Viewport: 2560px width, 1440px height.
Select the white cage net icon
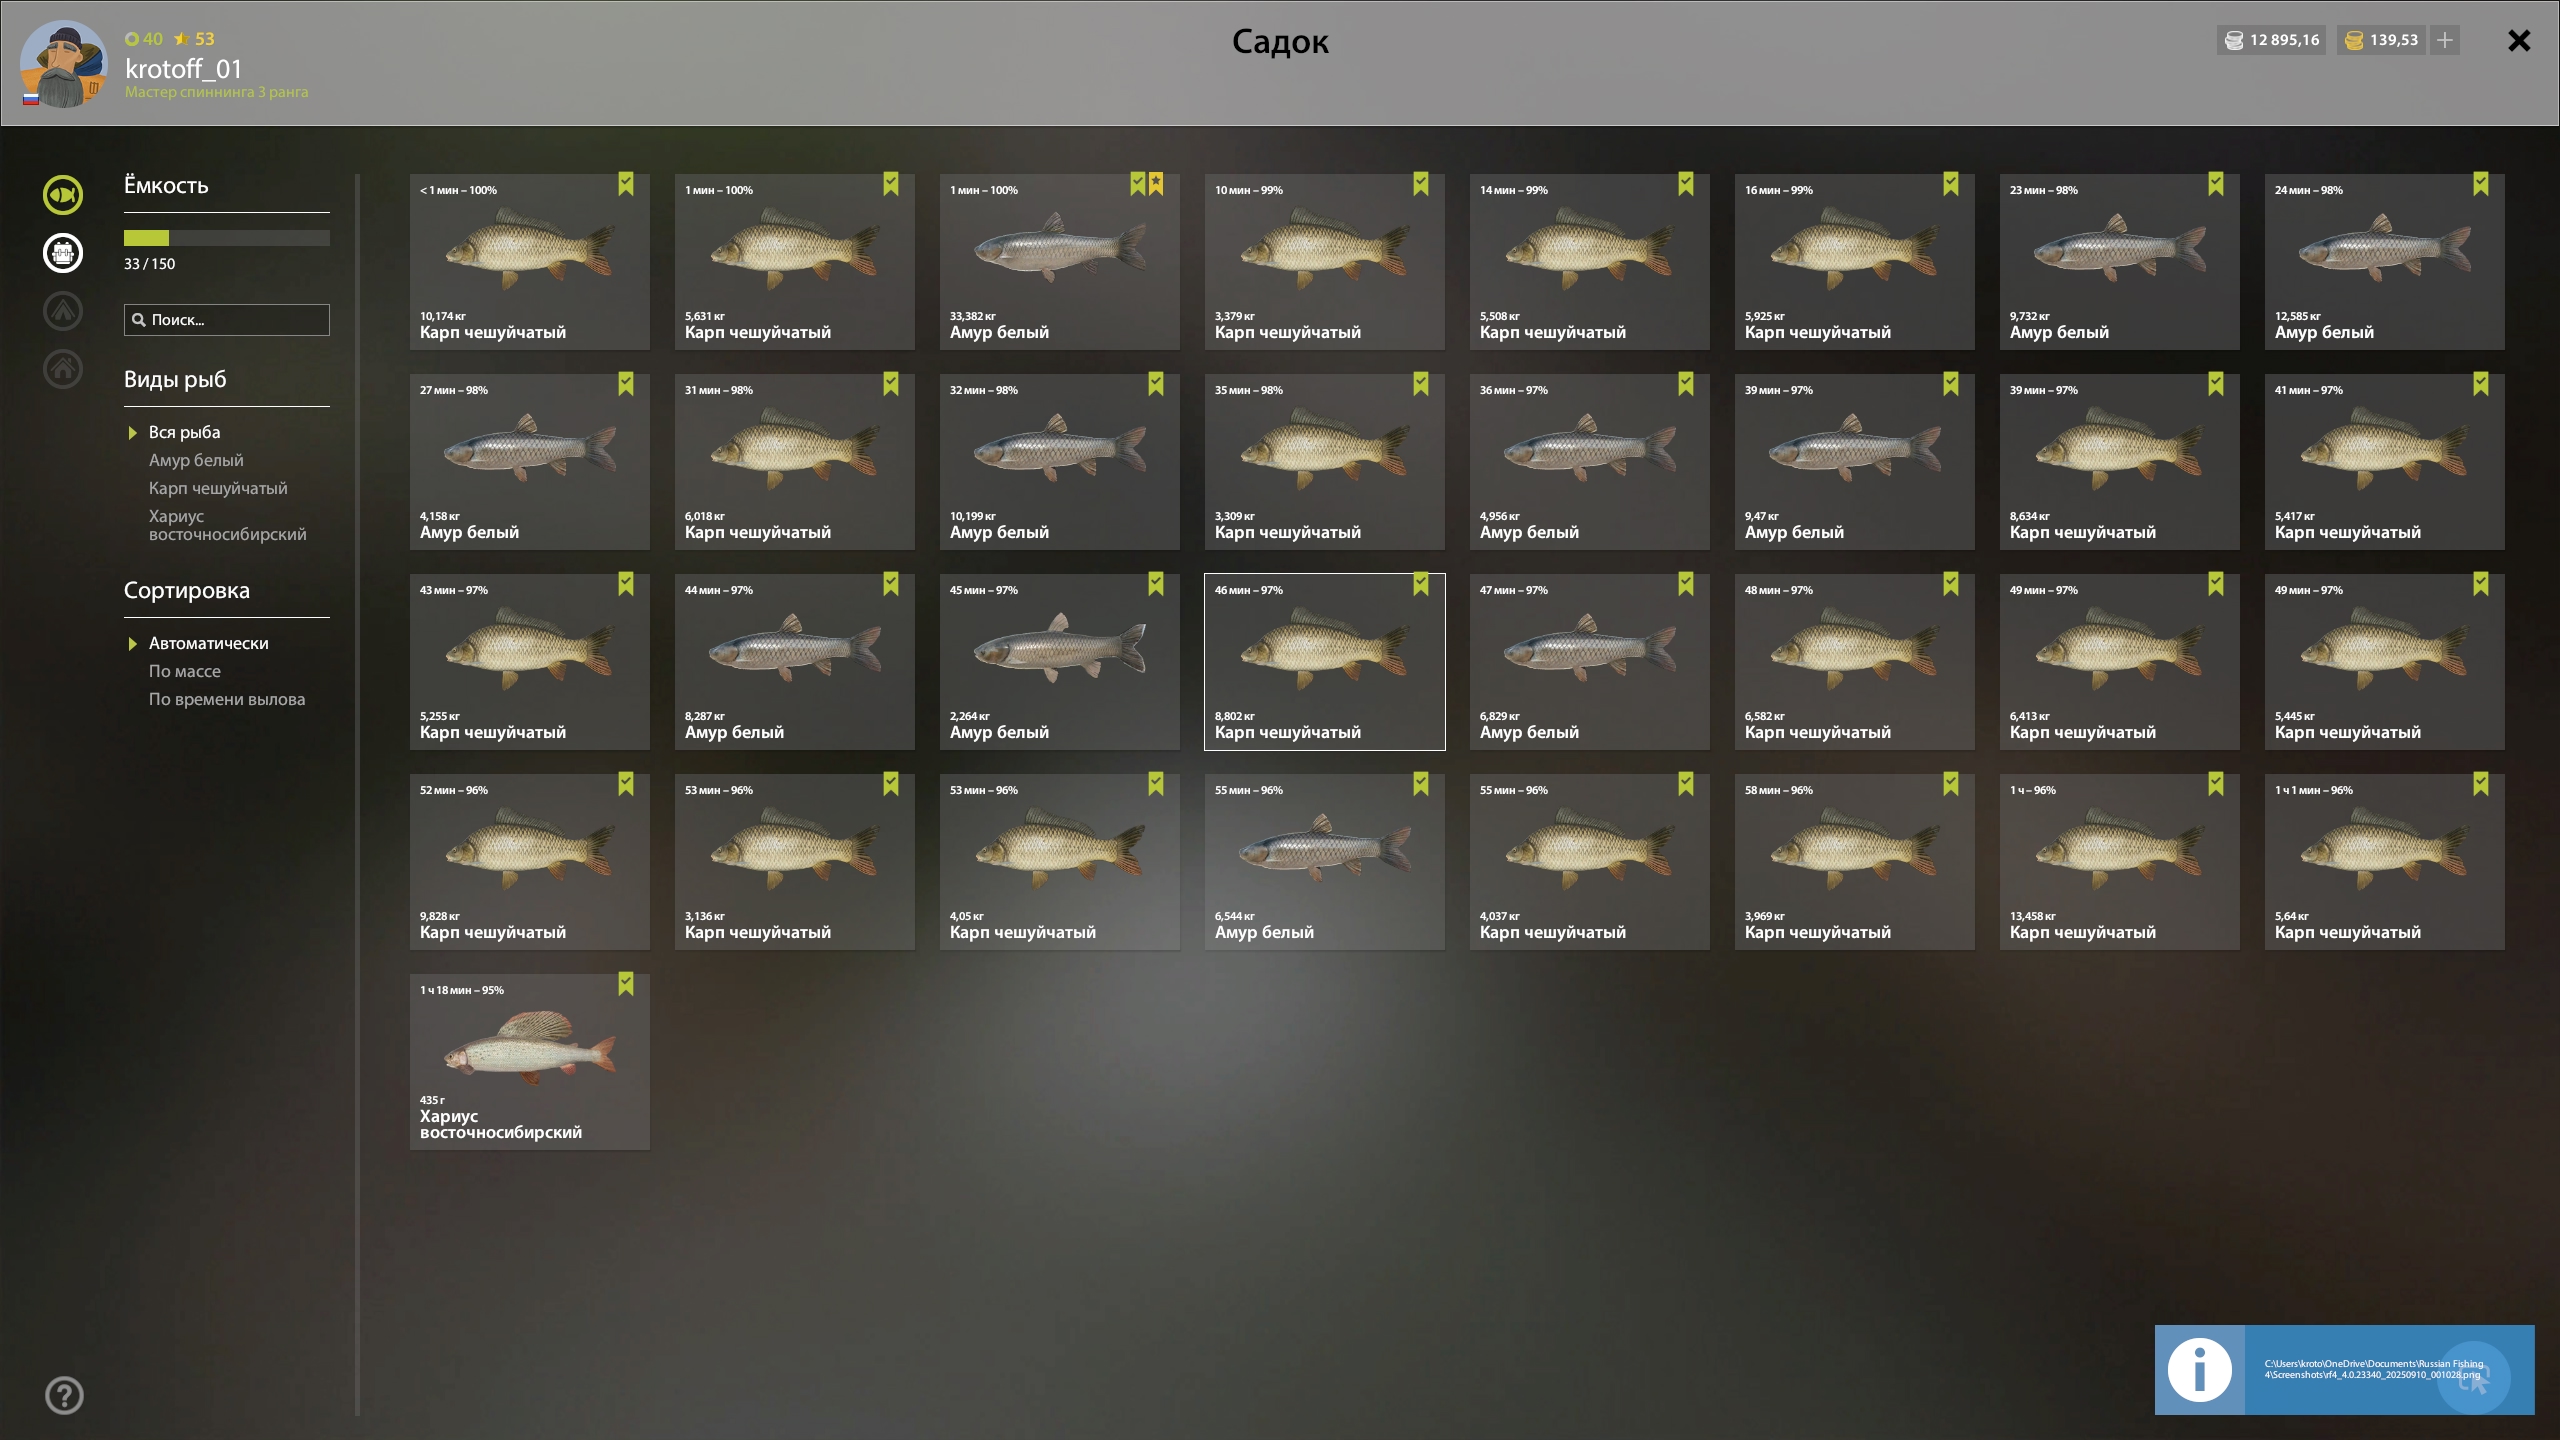tap(63, 253)
